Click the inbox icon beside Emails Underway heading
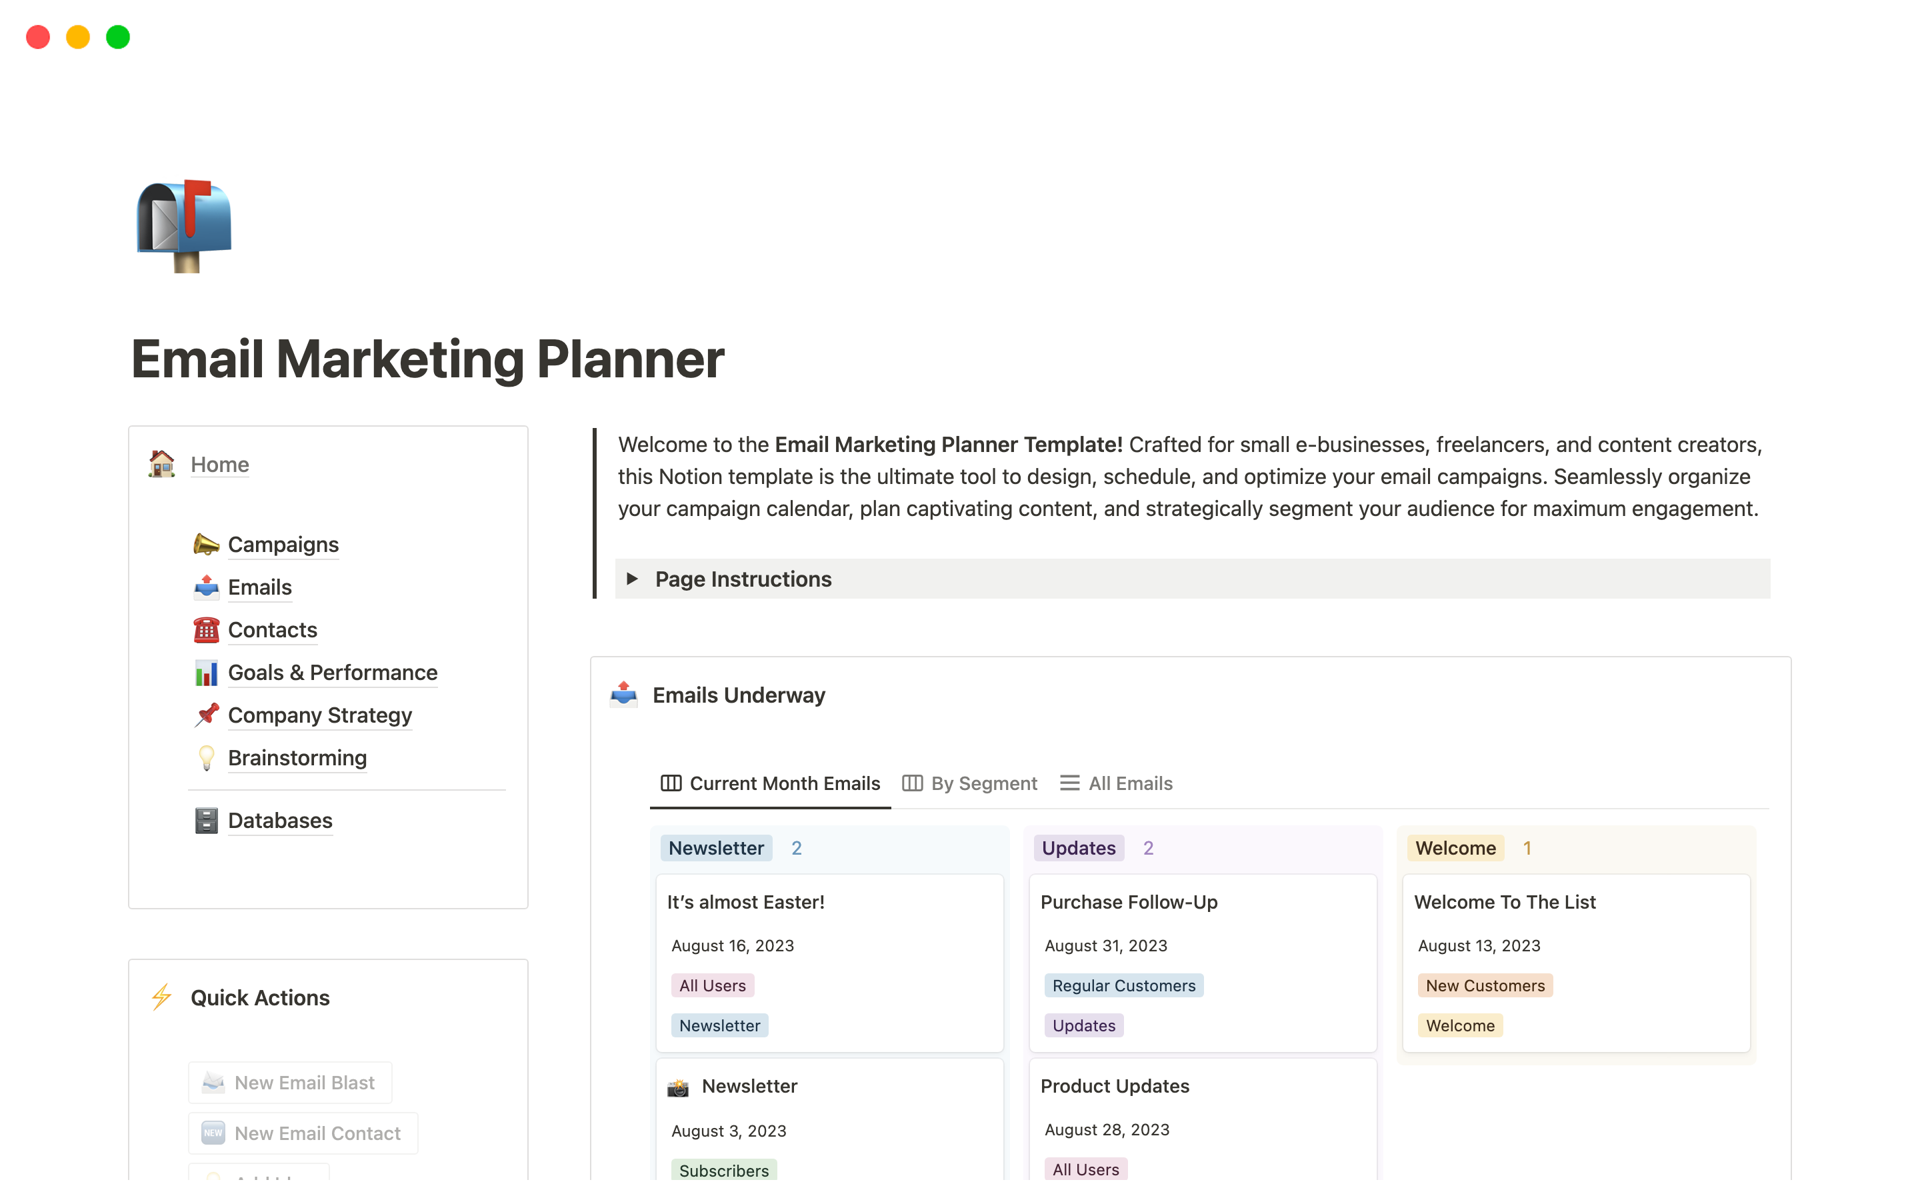The height and width of the screenshot is (1200, 1920). (623, 694)
